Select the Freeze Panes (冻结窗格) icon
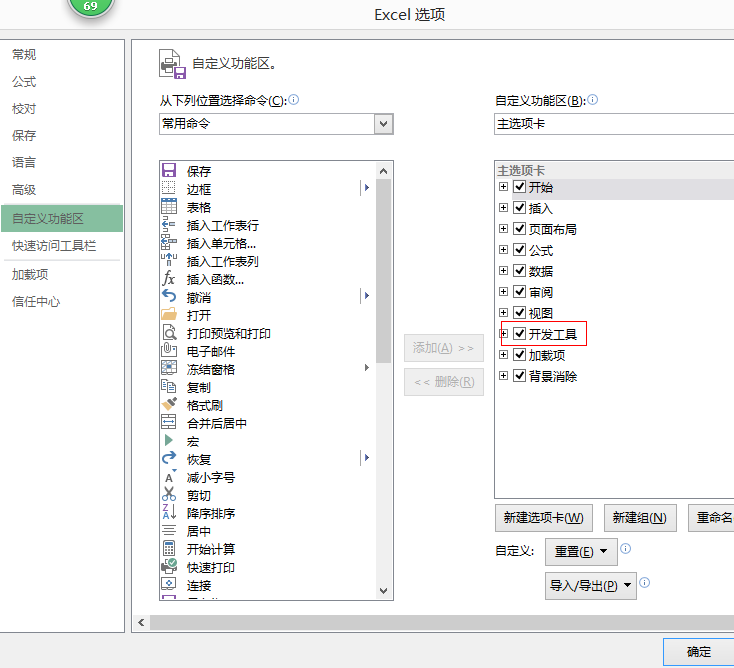 point(169,368)
